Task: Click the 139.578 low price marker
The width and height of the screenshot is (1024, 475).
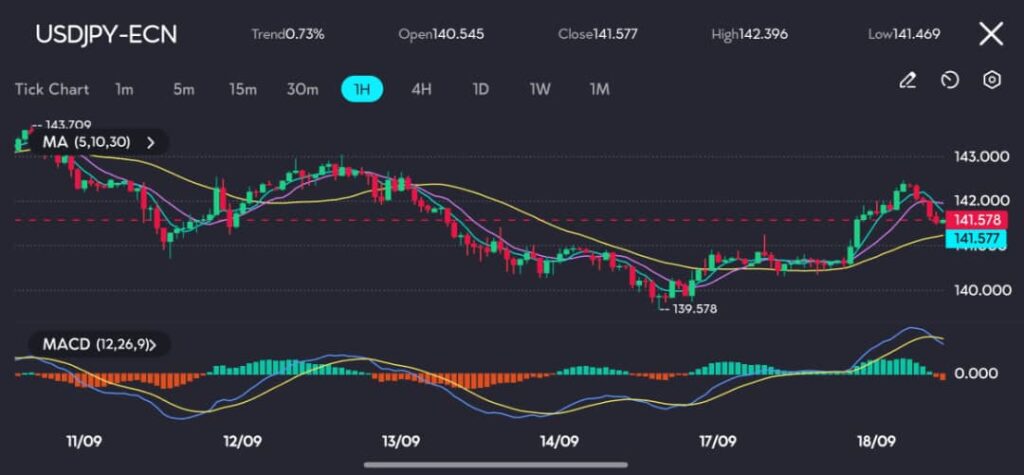Action: point(692,309)
